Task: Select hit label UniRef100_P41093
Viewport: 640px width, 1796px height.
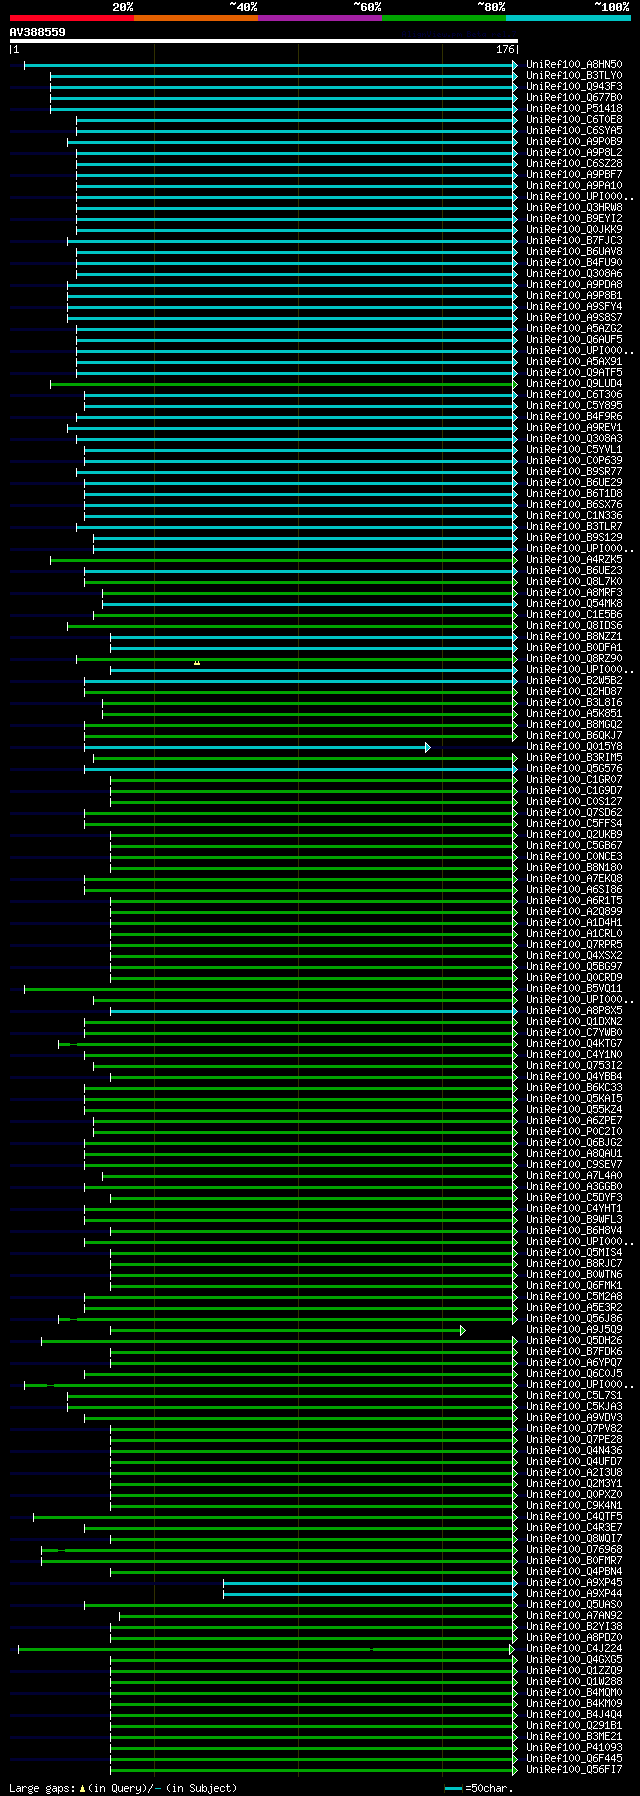Action: click(x=574, y=1748)
